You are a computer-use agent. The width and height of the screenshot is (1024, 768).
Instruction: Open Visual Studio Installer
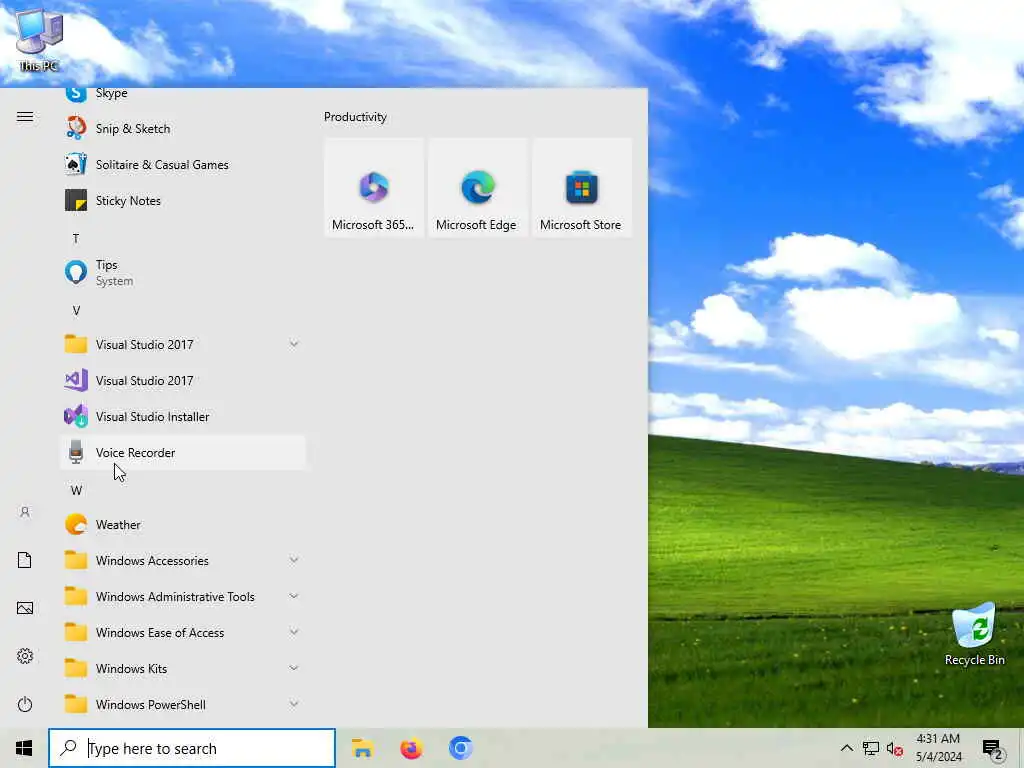click(183, 416)
